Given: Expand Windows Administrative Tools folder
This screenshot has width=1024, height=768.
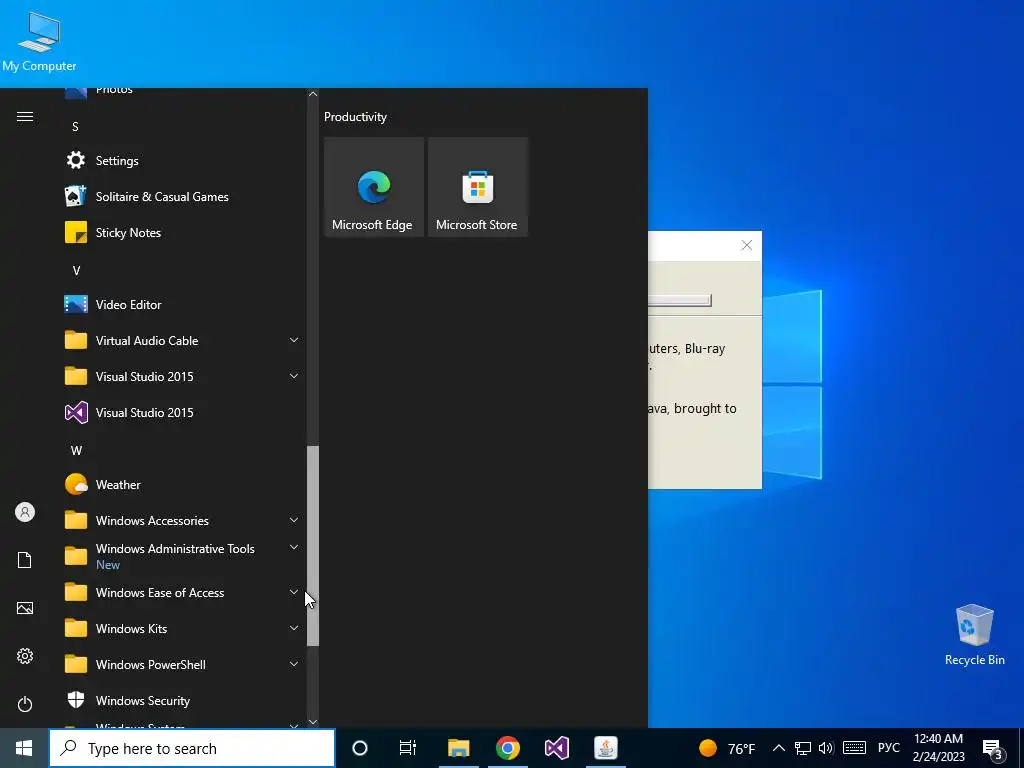Looking at the screenshot, I should [x=294, y=547].
